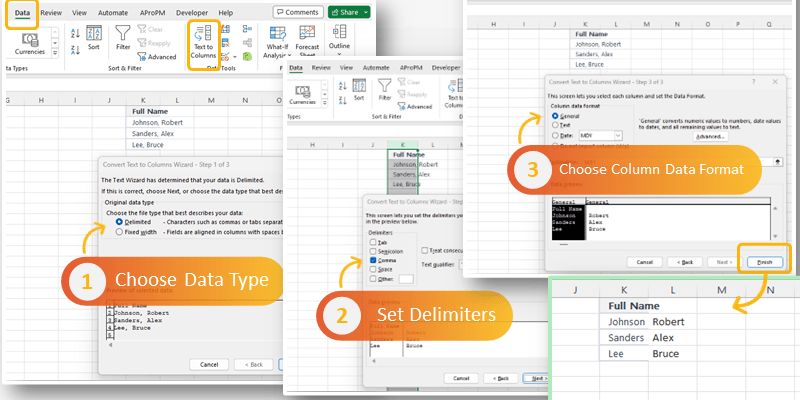Select the Delimited radio button
The image size is (800, 400).
pos(119,222)
